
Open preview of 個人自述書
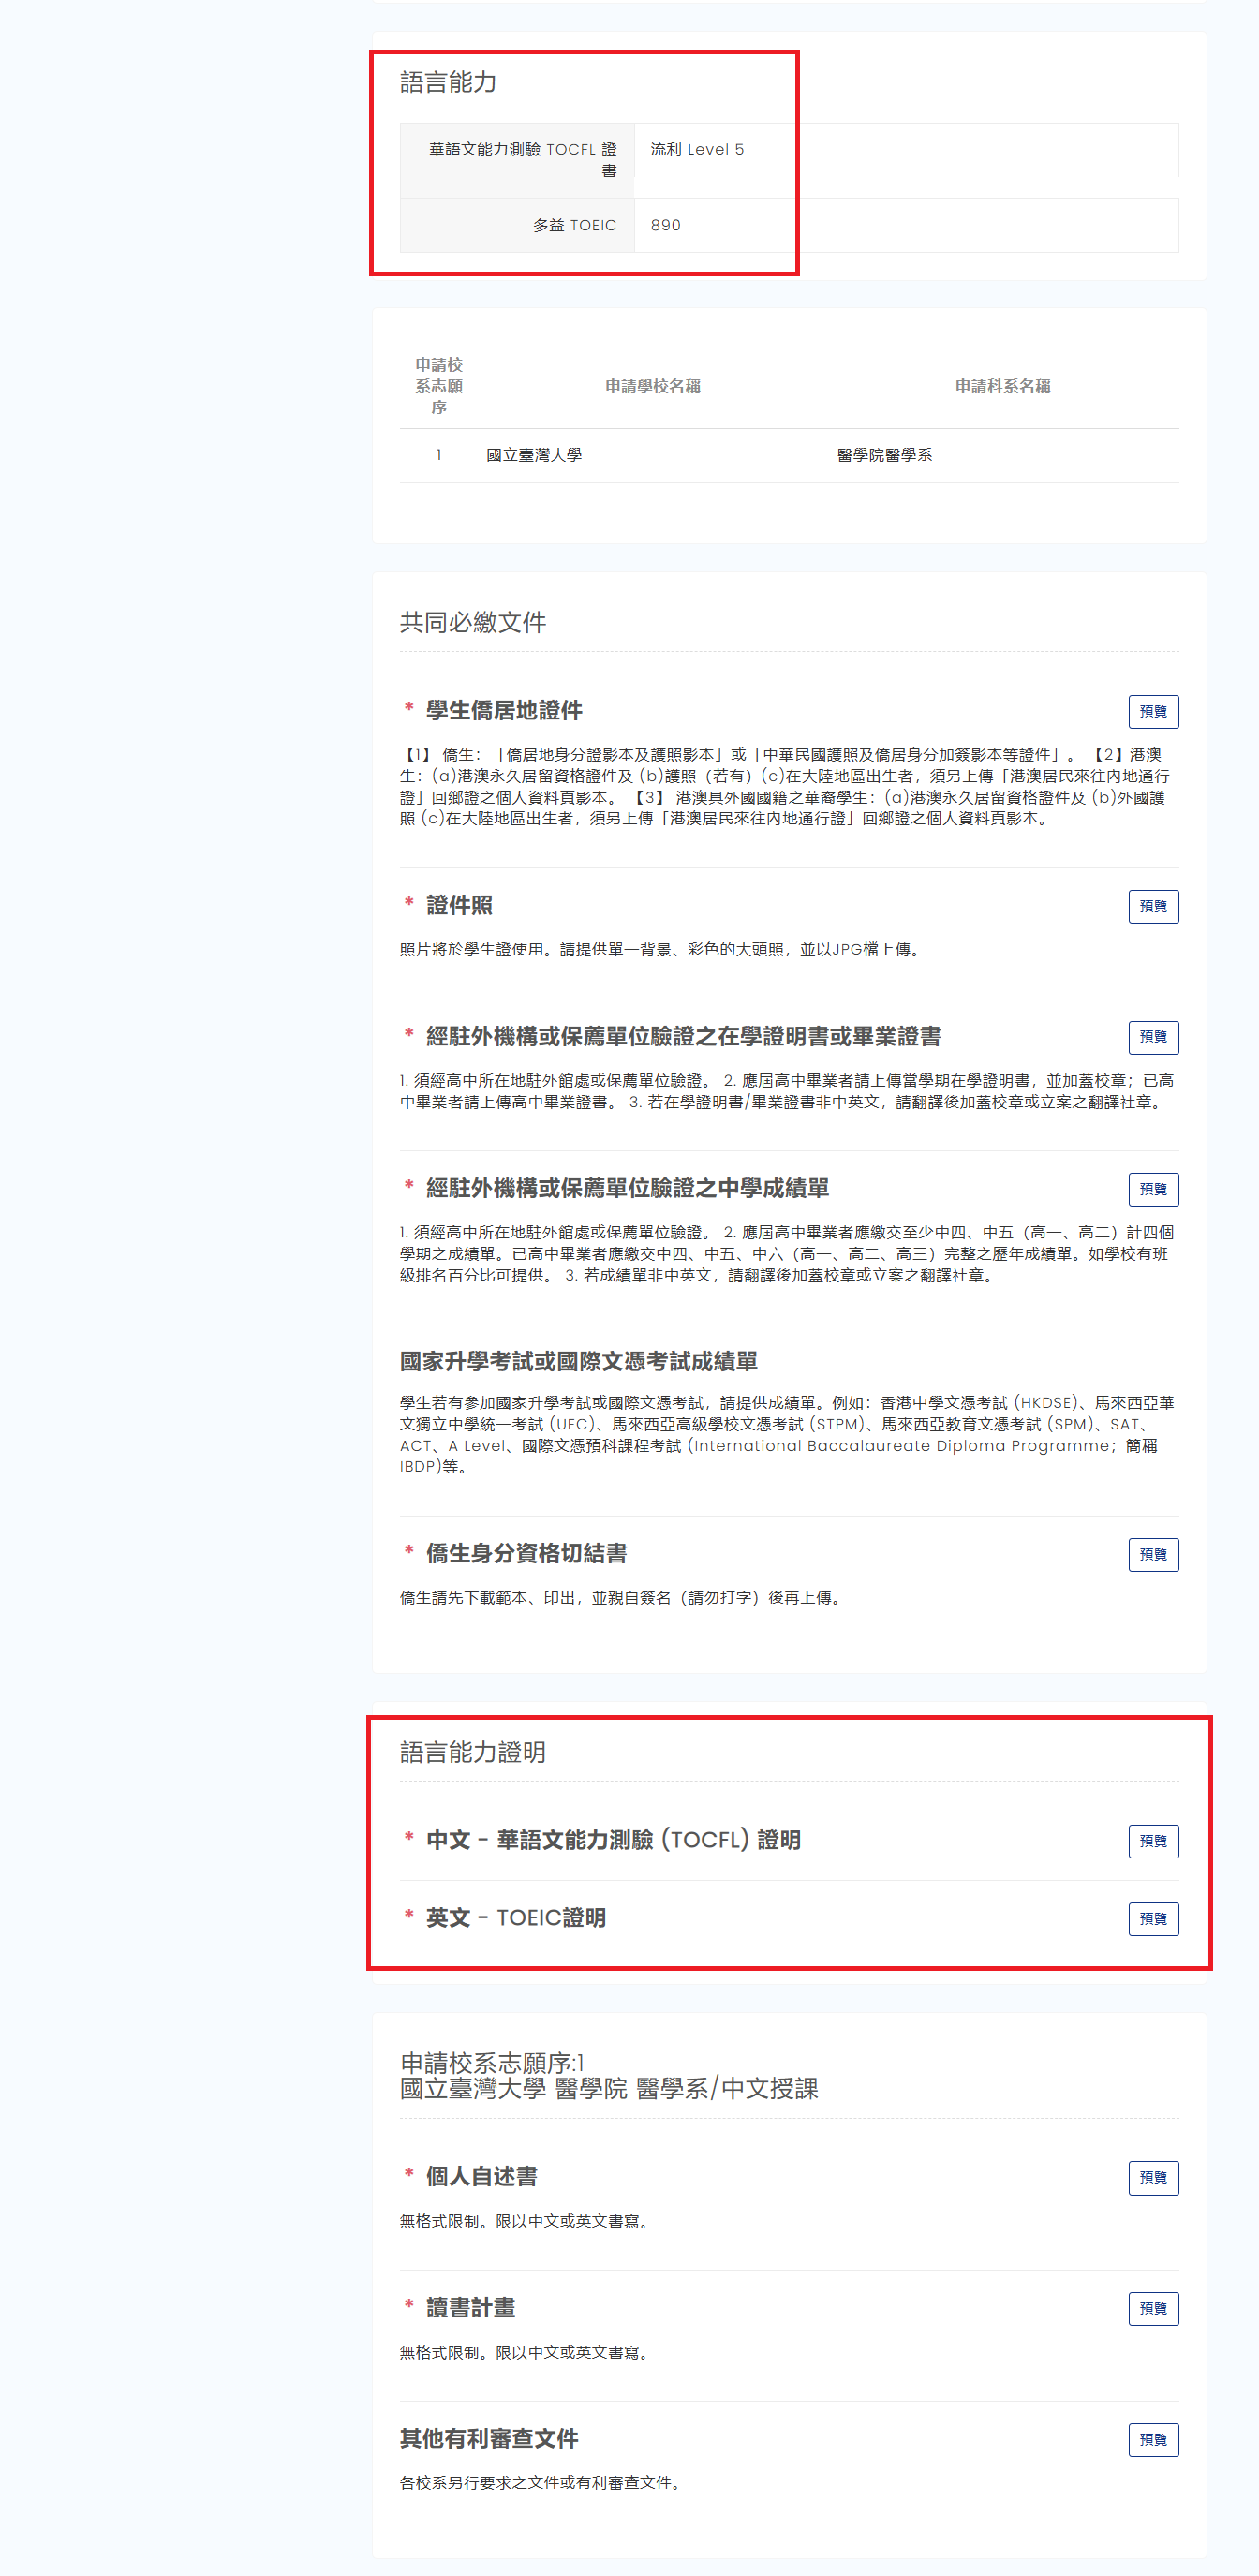[x=1153, y=2177]
